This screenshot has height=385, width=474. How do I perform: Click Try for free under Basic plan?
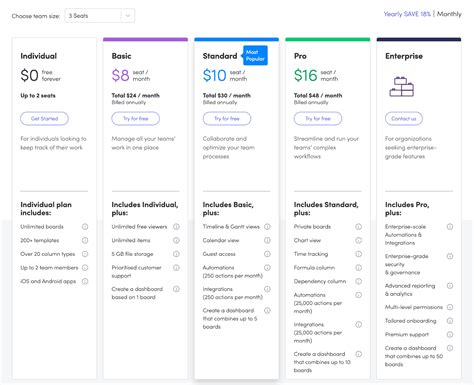pyautogui.click(x=136, y=118)
